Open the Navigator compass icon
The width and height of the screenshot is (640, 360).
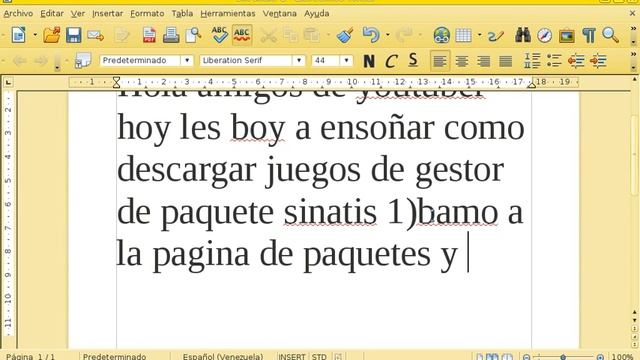coord(544,36)
